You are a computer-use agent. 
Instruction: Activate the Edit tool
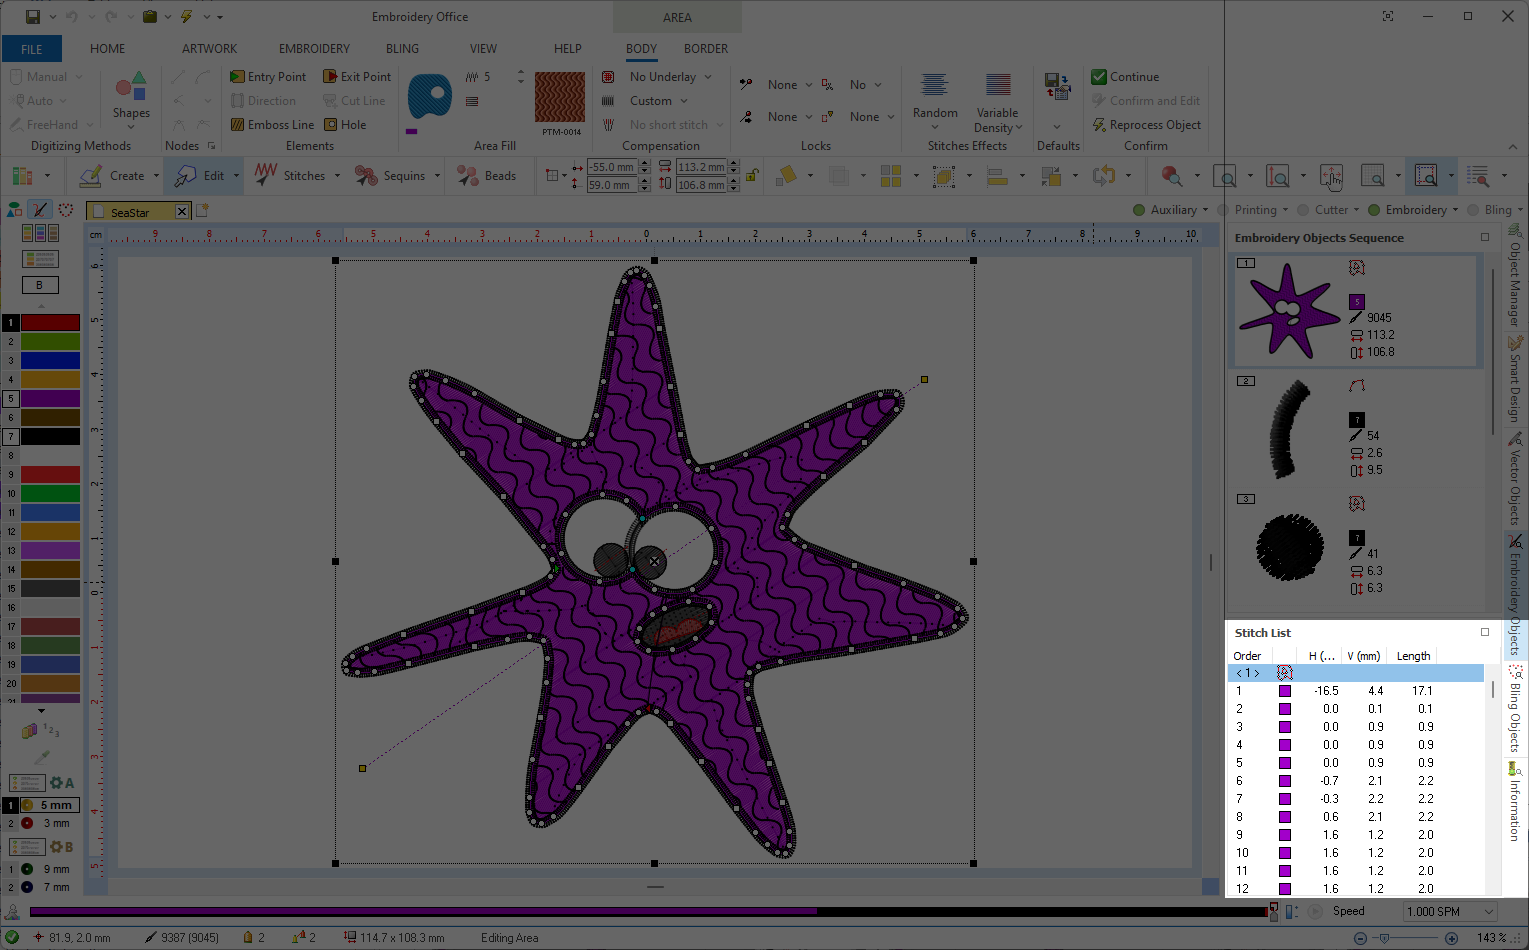(200, 176)
